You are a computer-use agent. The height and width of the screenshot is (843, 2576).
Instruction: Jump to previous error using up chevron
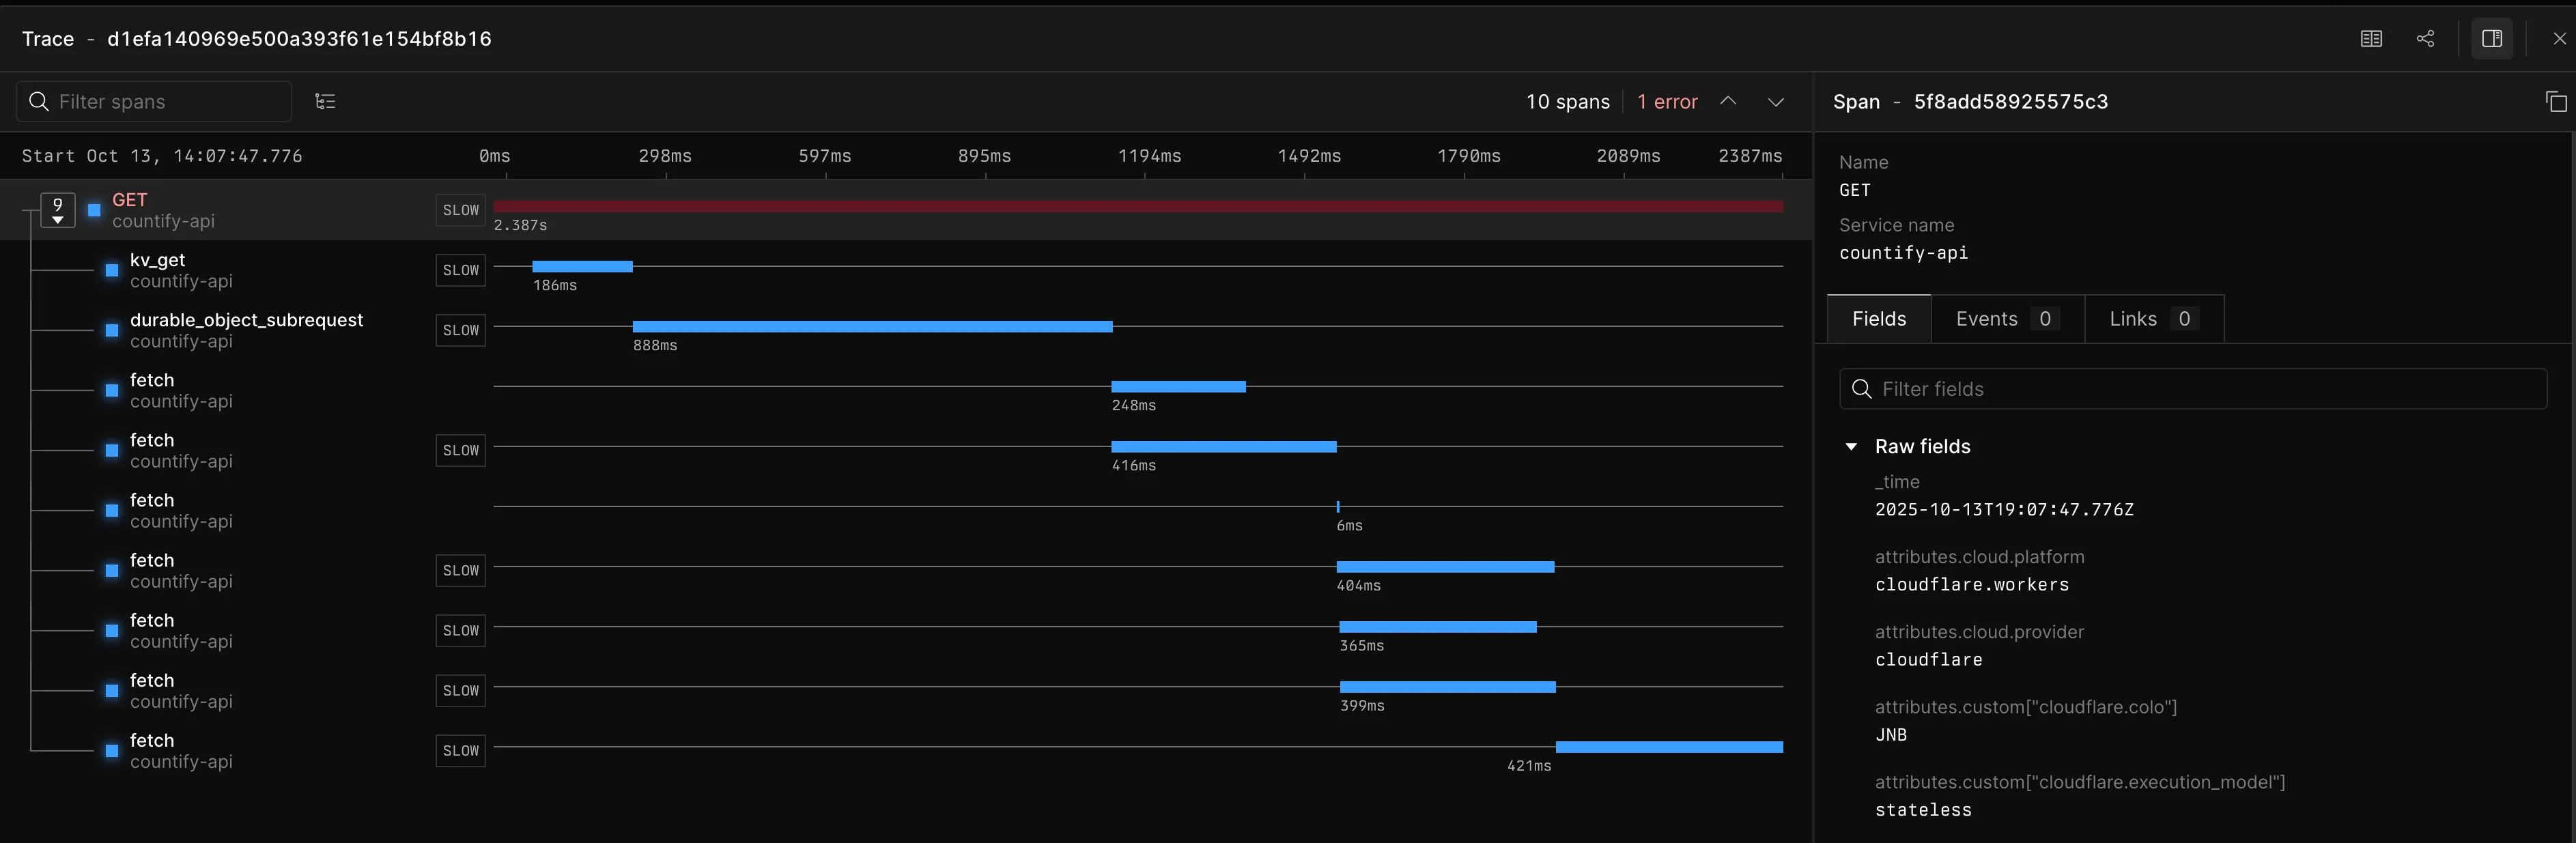click(x=1729, y=101)
